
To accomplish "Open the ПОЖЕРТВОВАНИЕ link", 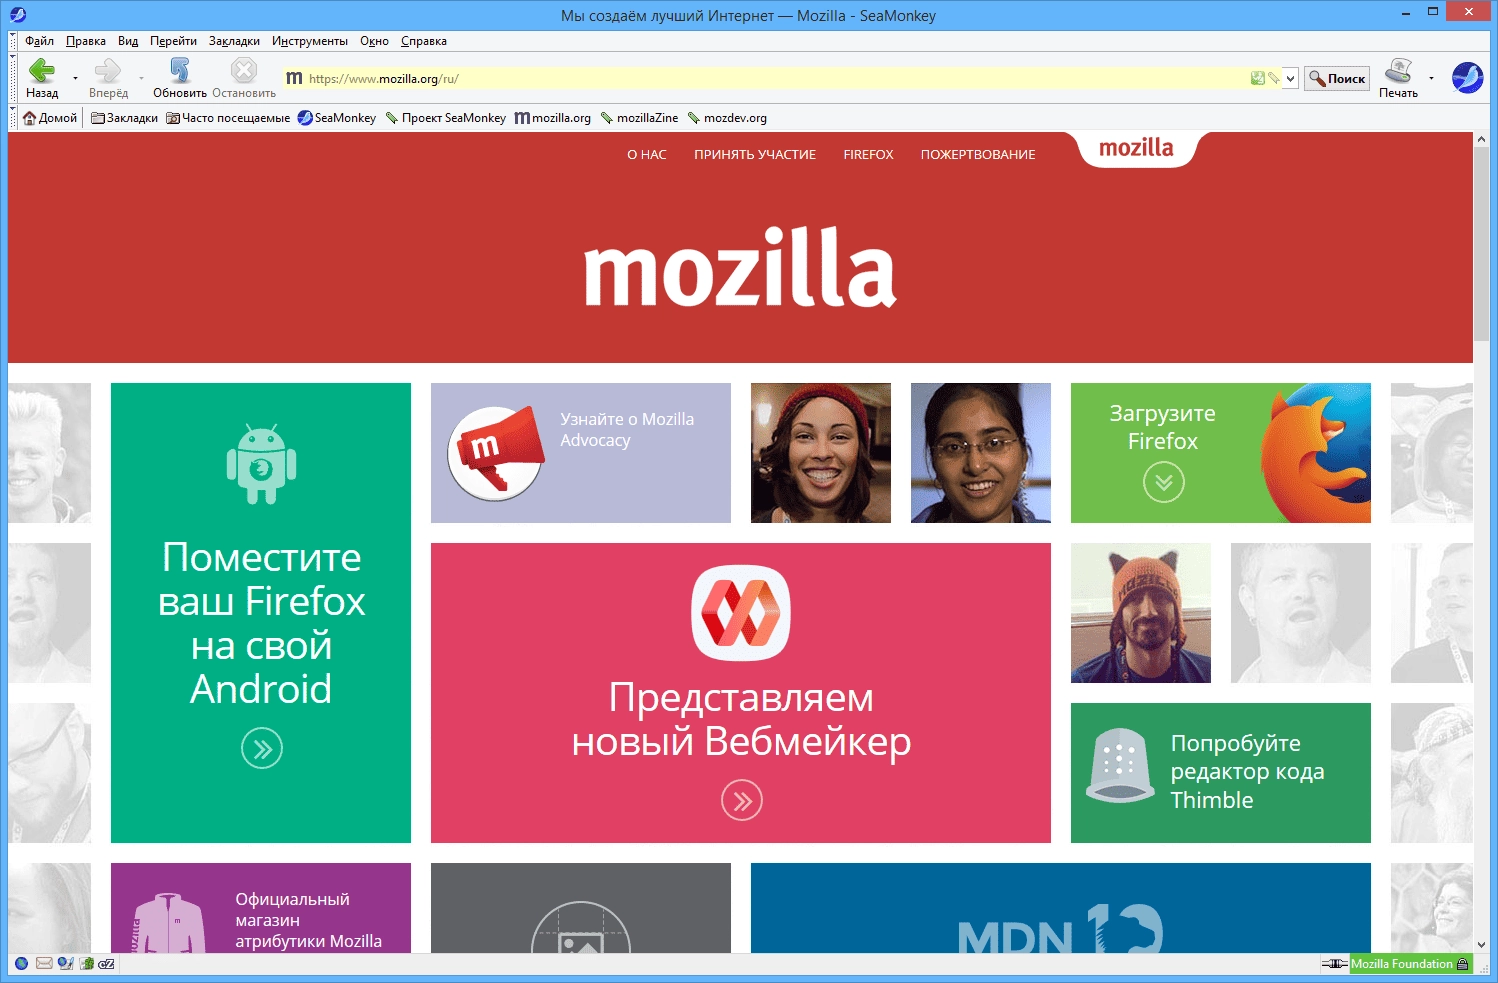I will pyautogui.click(x=978, y=154).
